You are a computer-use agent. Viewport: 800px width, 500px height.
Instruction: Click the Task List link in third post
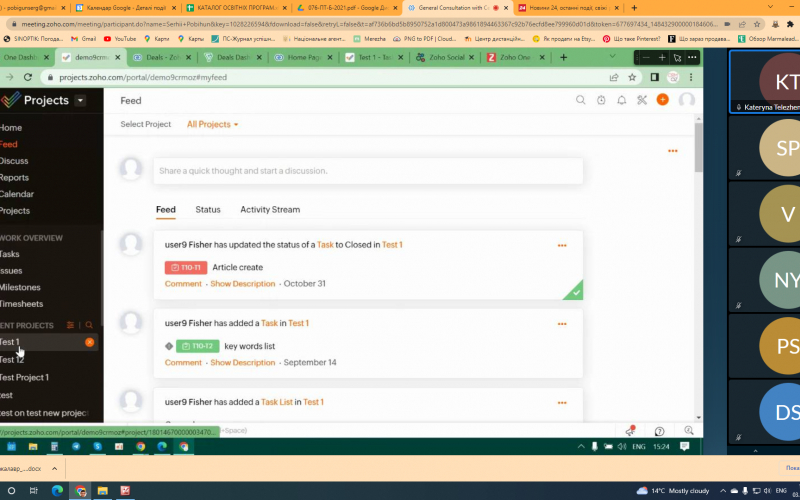pos(277,402)
